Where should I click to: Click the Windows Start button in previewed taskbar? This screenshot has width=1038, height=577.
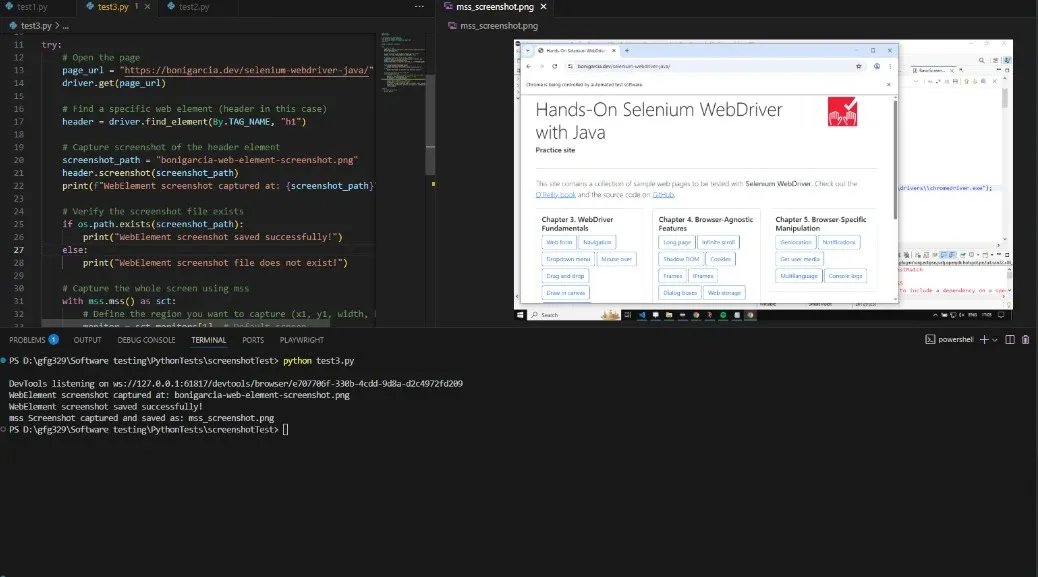520,315
